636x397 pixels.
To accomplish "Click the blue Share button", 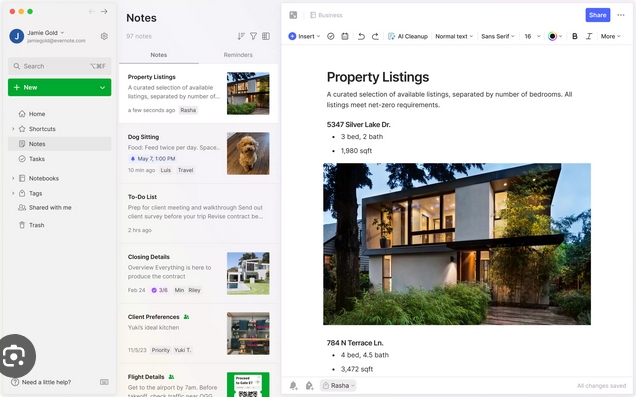I will click(597, 15).
